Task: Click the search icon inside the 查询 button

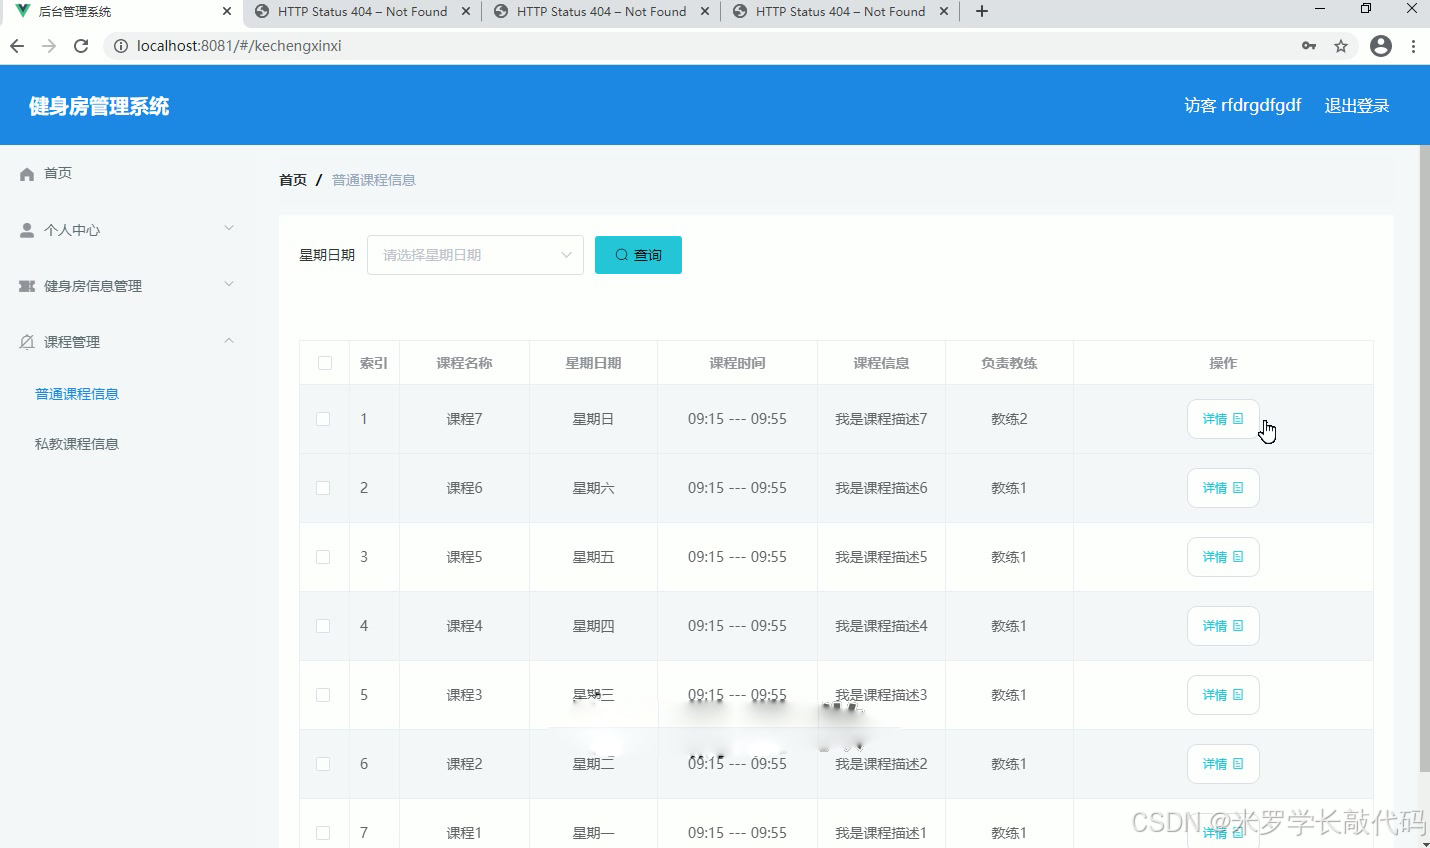Action: point(621,254)
